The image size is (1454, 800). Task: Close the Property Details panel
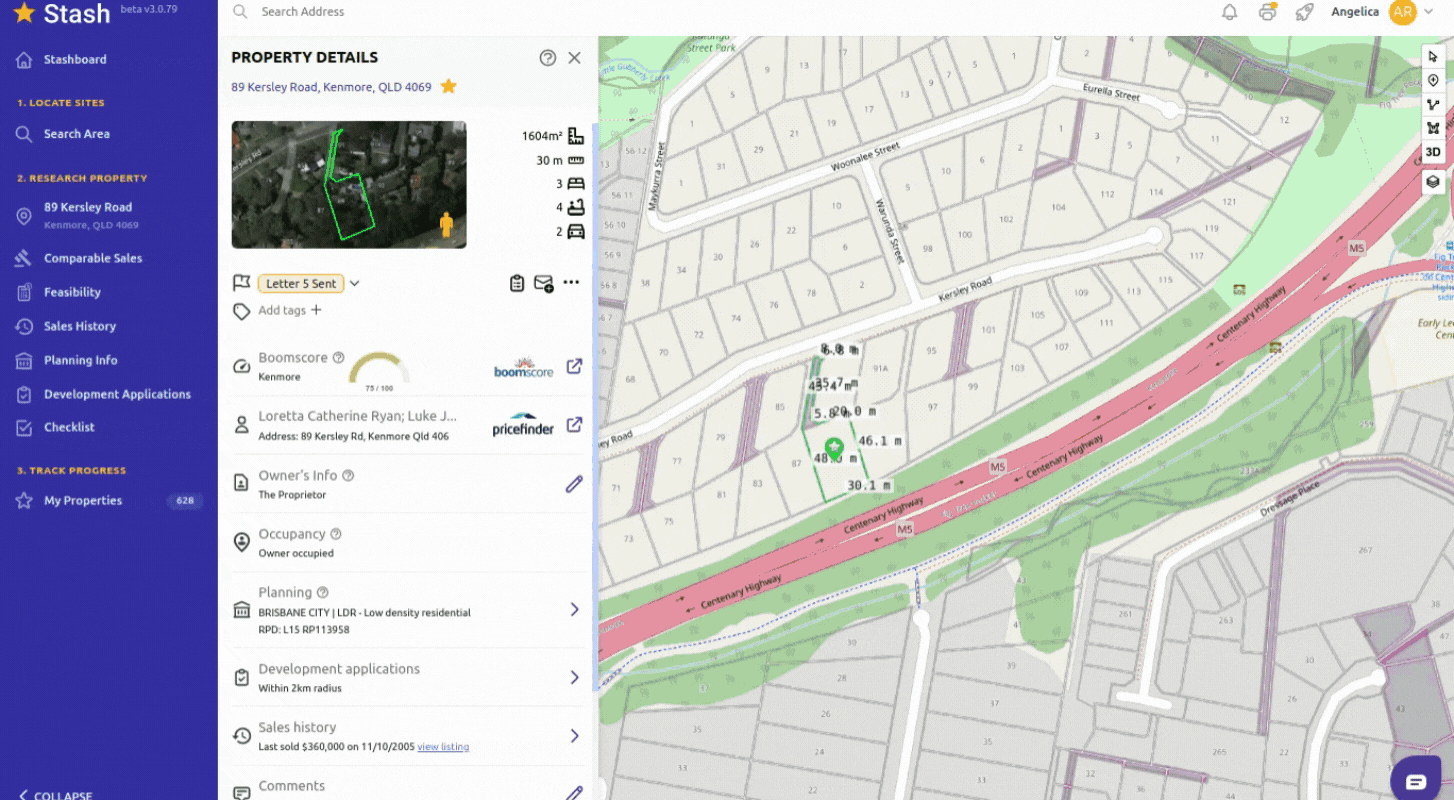tap(574, 58)
